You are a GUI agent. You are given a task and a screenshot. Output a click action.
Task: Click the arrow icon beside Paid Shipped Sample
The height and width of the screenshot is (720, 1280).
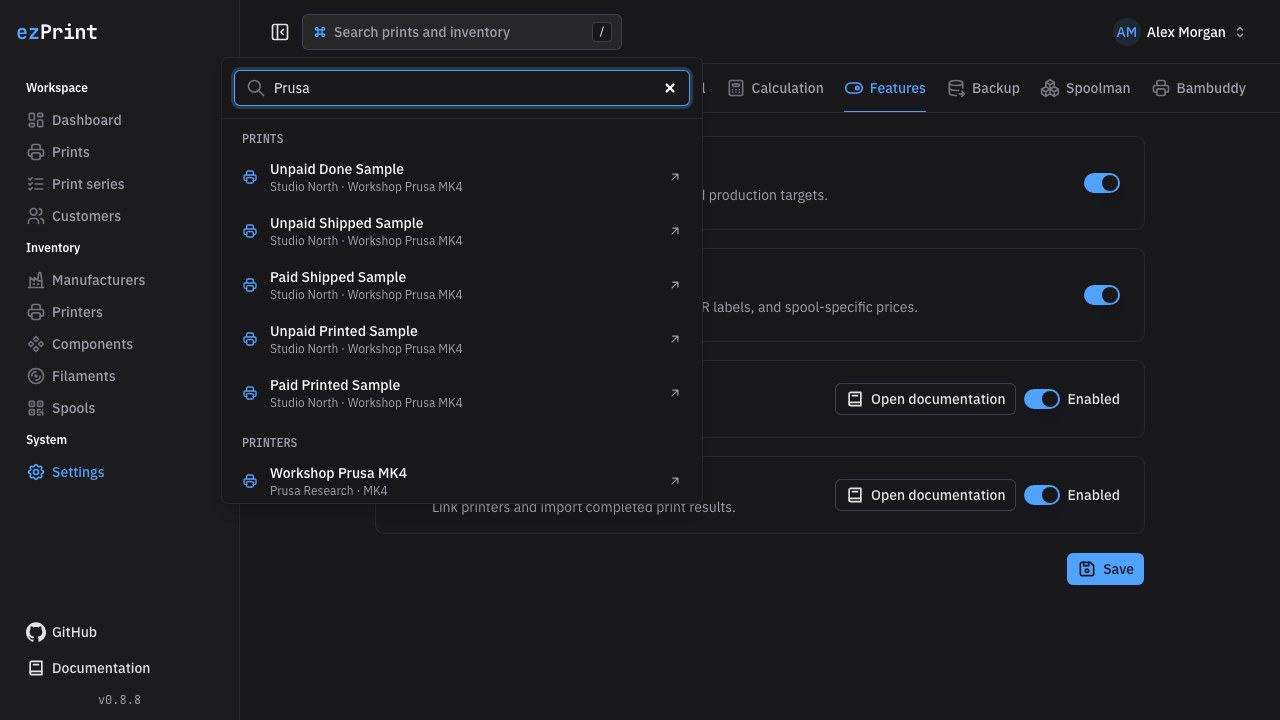point(675,285)
